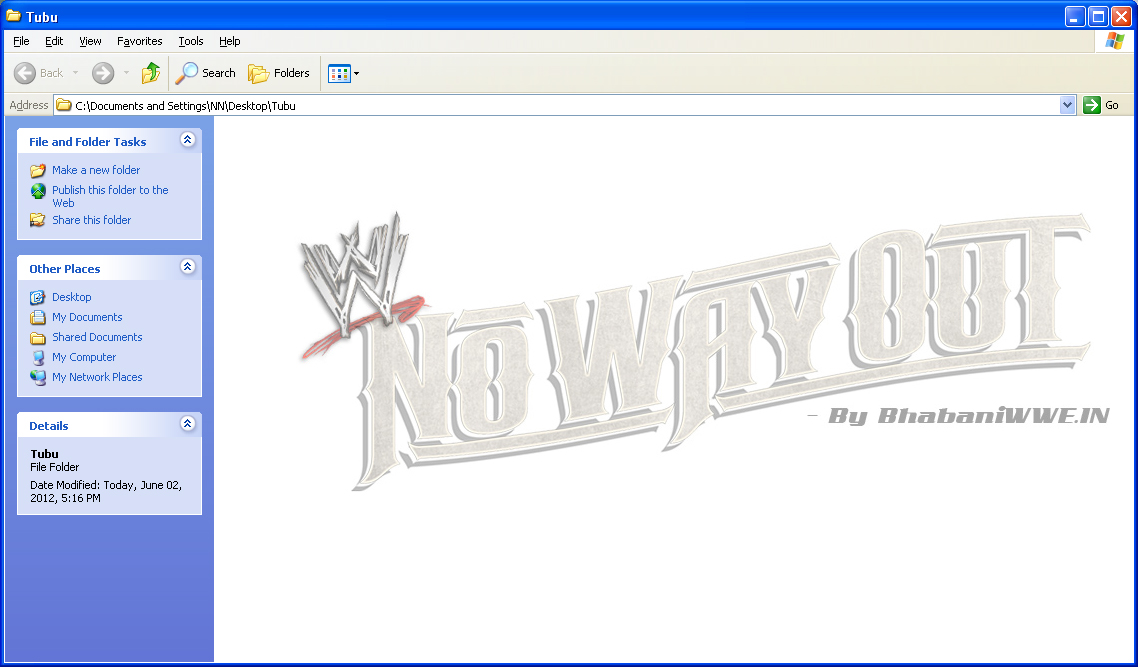Open the Favorites menu
The height and width of the screenshot is (667, 1138).
[139, 41]
